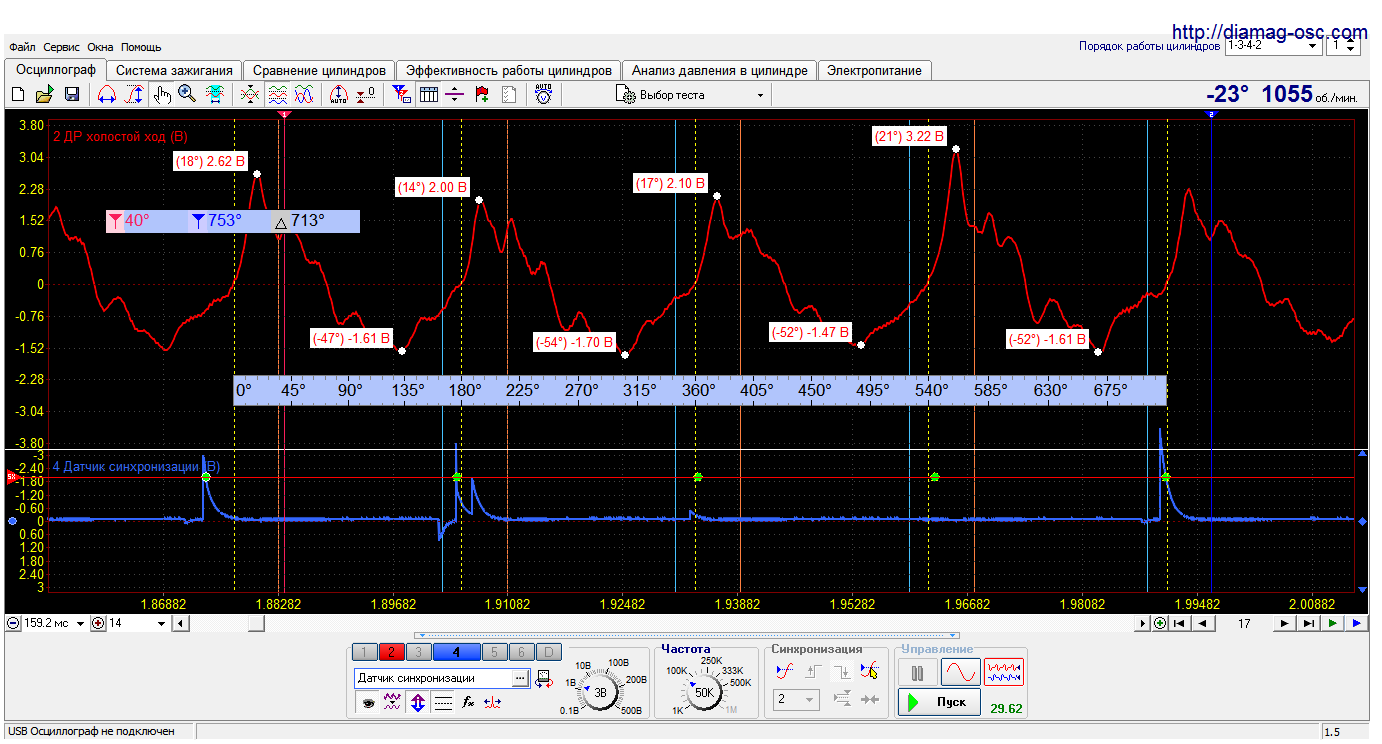Select channel 4 blue button

click(456, 653)
